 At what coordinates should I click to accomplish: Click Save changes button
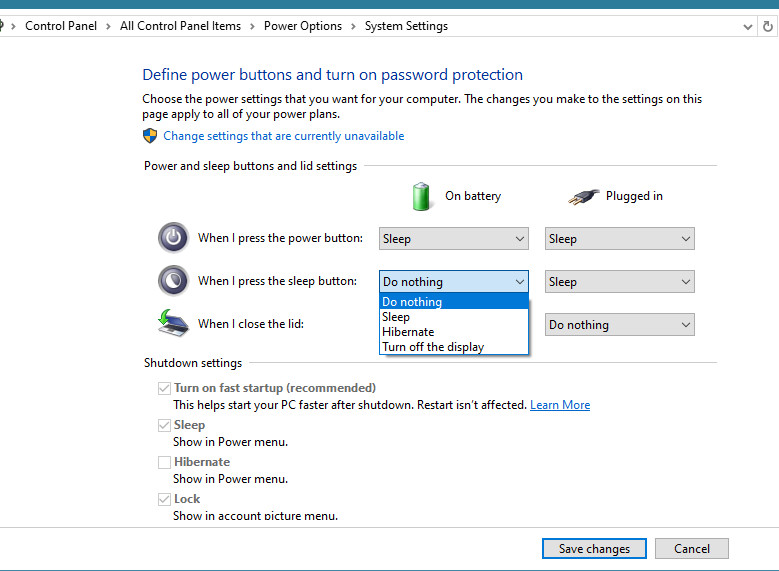point(594,549)
